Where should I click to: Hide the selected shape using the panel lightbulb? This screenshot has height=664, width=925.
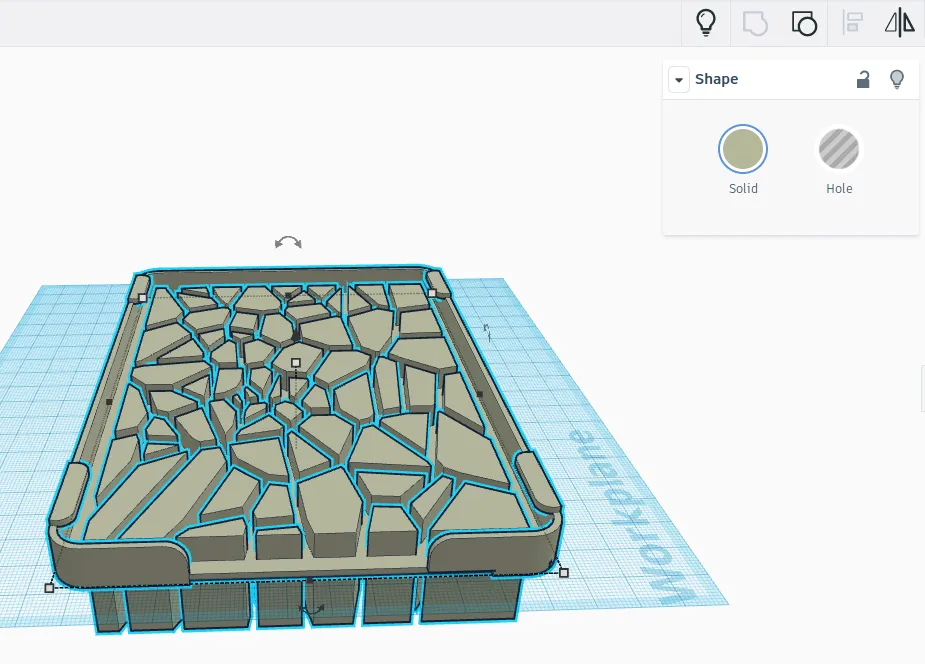click(897, 79)
